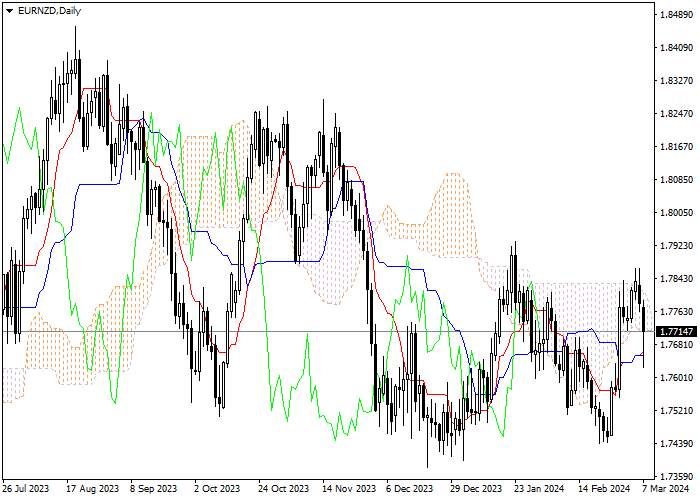Select the 1.78430 price axis label
This screenshot has height=500, width=700.
coord(676,279)
